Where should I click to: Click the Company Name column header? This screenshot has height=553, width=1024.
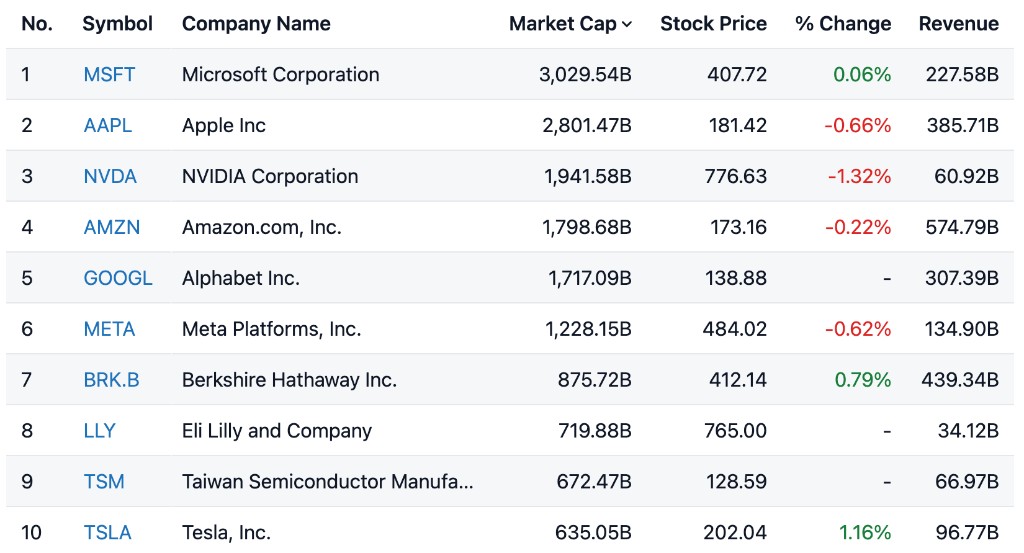pos(256,24)
